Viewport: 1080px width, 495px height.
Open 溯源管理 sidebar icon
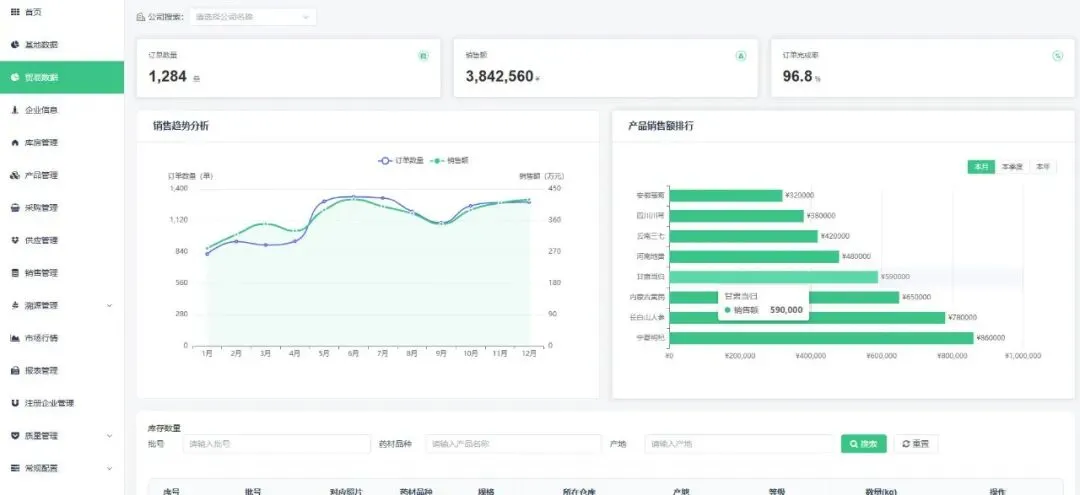pos(15,306)
